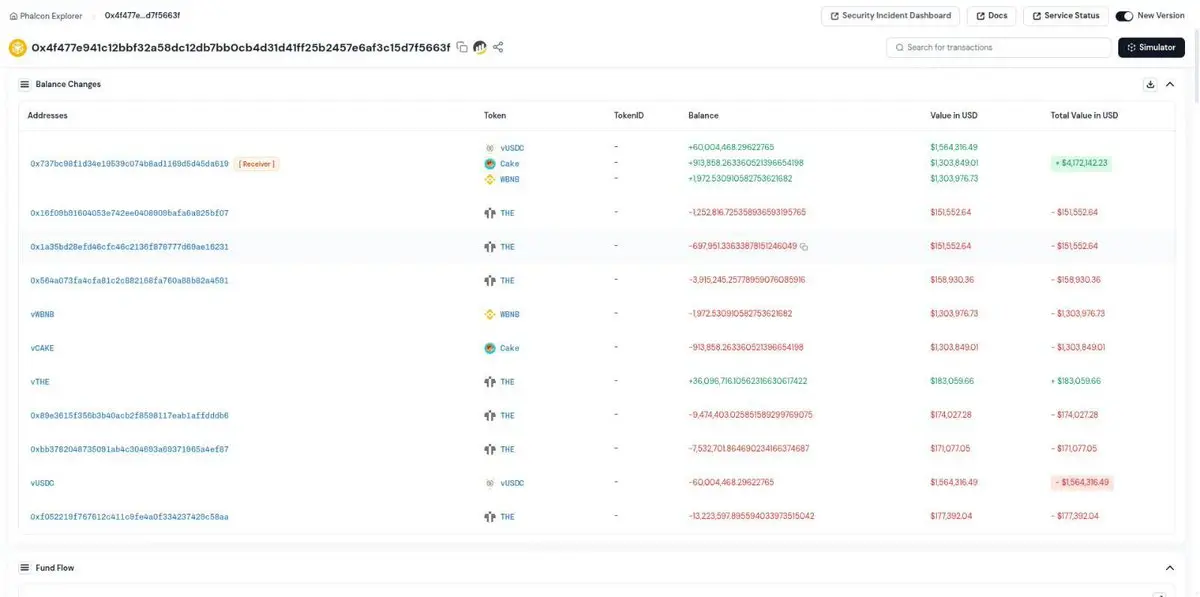Open the vTHE address link
Image resolution: width=1200 pixels, height=597 pixels.
coord(42,382)
